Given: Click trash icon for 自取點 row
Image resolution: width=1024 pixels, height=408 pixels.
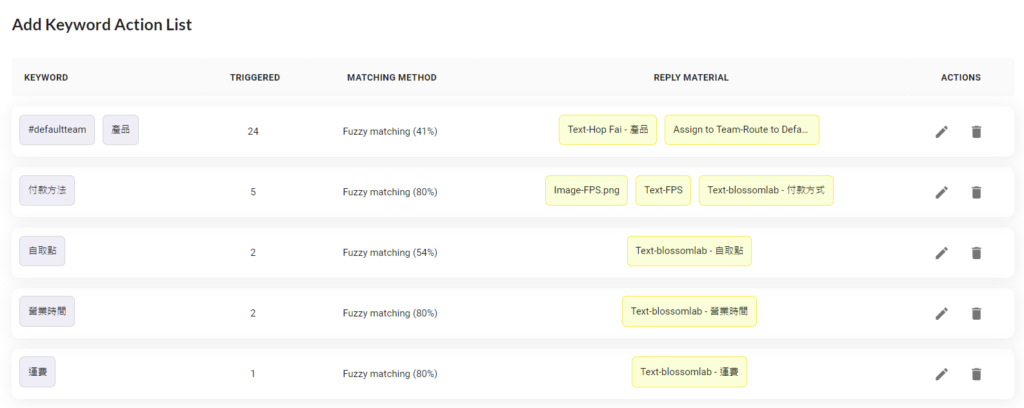Looking at the screenshot, I should (976, 253).
